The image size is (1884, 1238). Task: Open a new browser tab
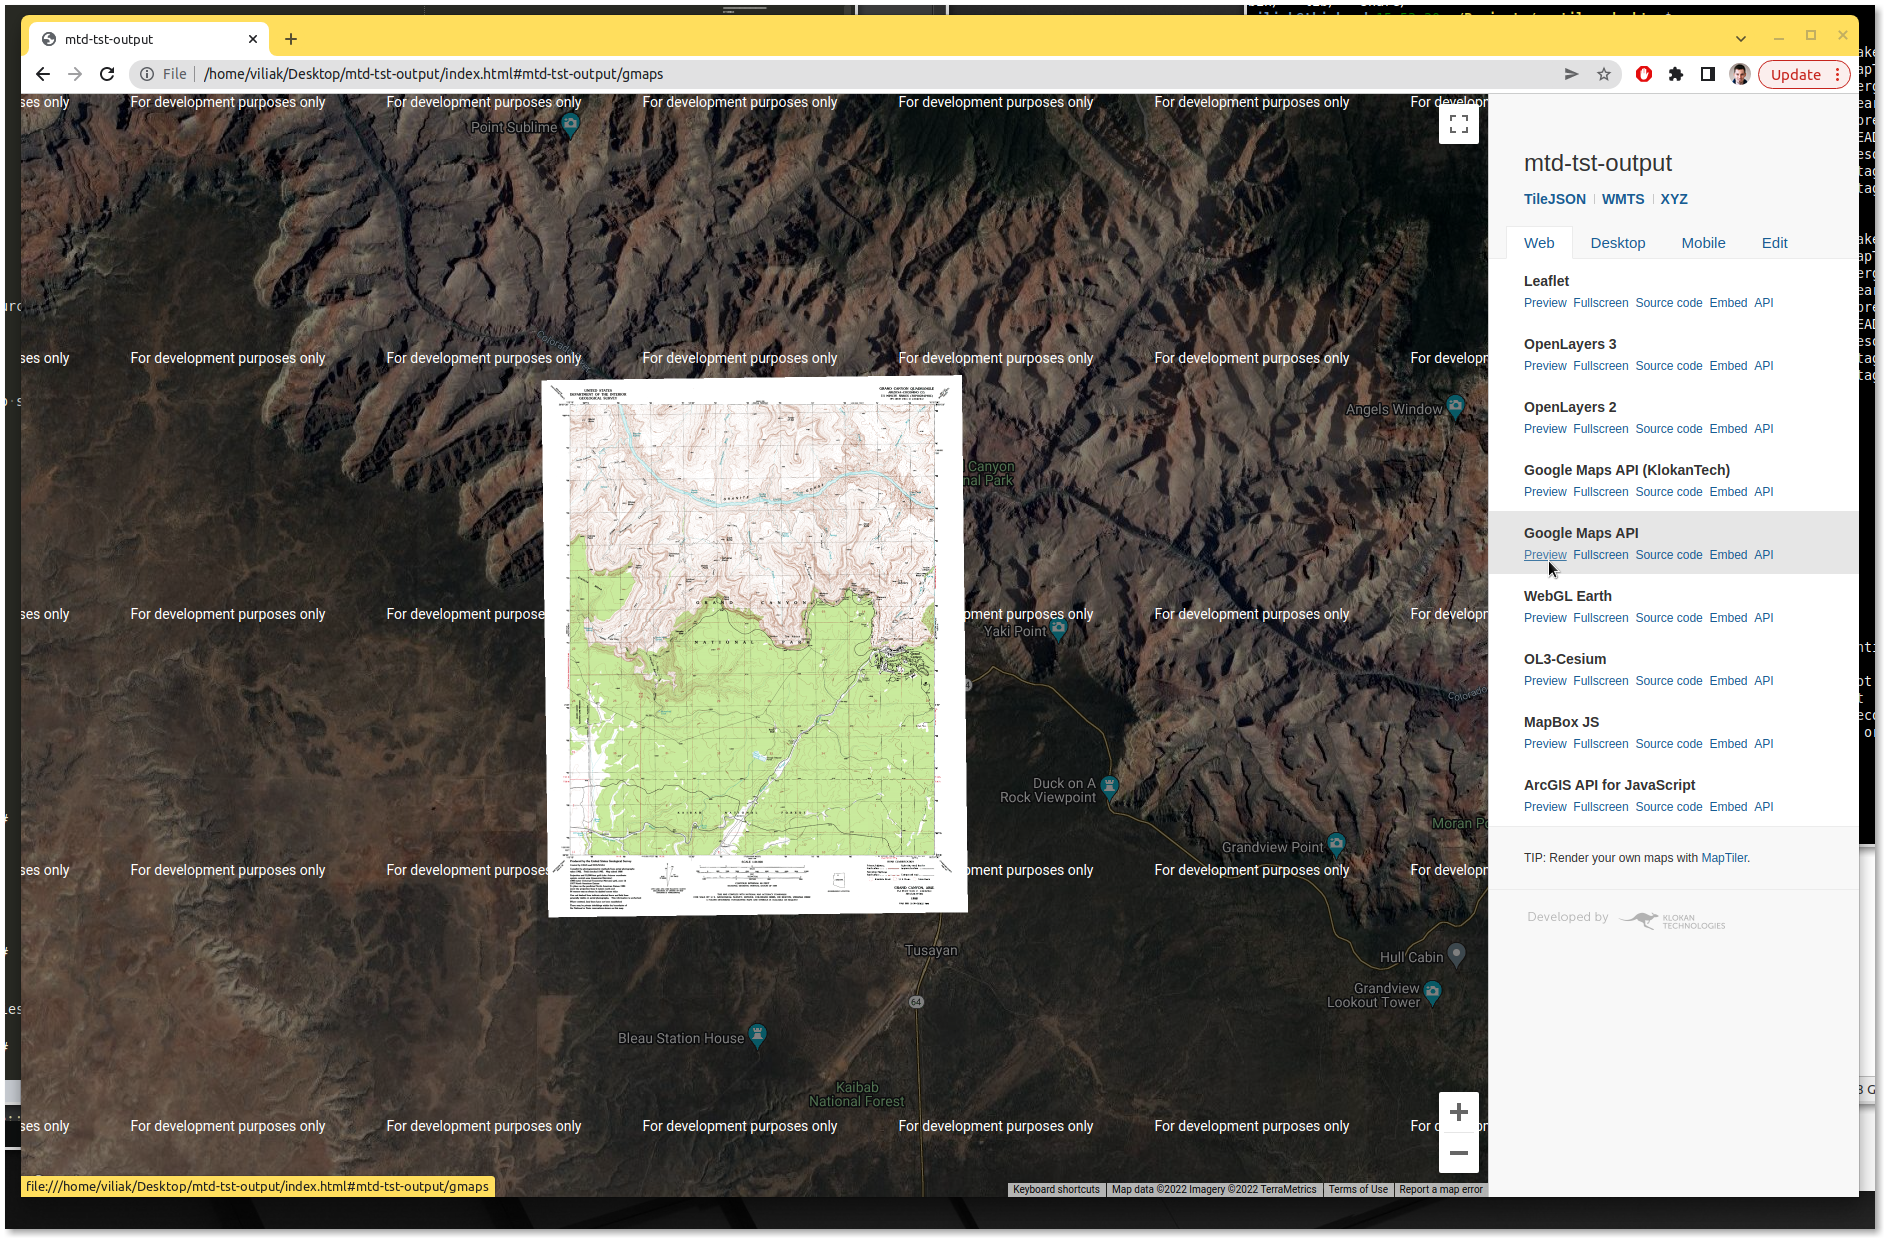click(x=291, y=39)
